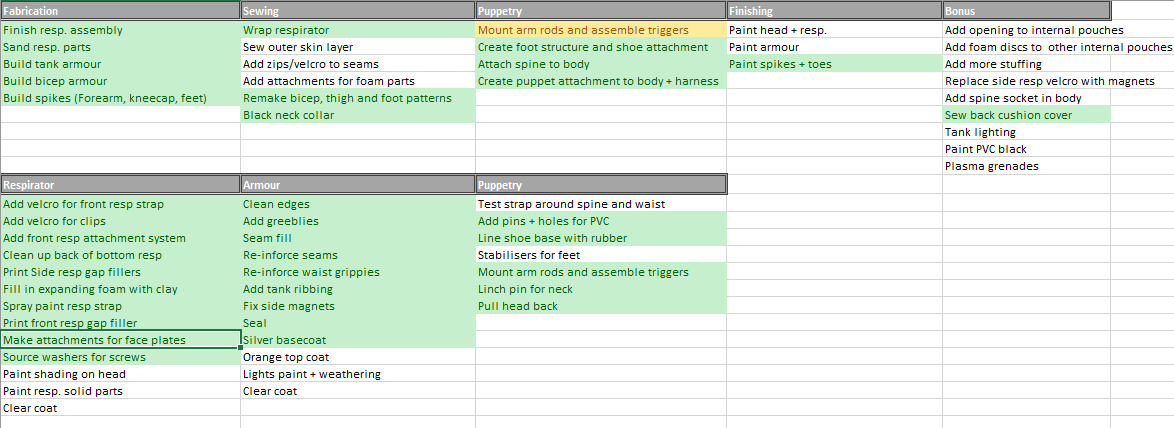Viewport: 1174px width, 428px height.
Task: Click the 'Paint spikes + toes' cell
Action: pos(833,64)
